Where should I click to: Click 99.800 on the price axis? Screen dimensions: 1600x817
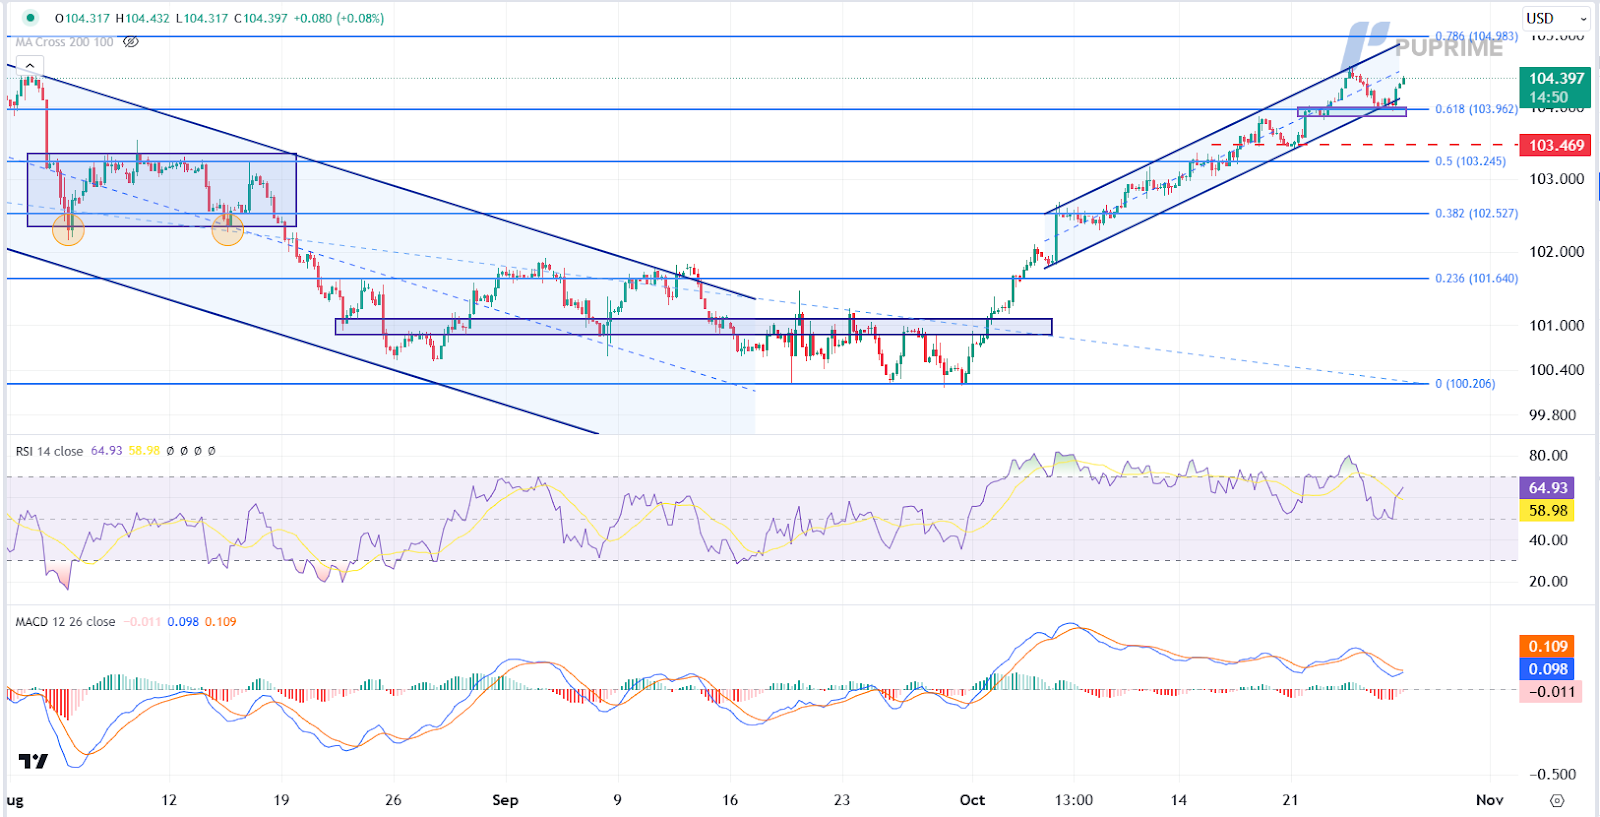(1553, 415)
